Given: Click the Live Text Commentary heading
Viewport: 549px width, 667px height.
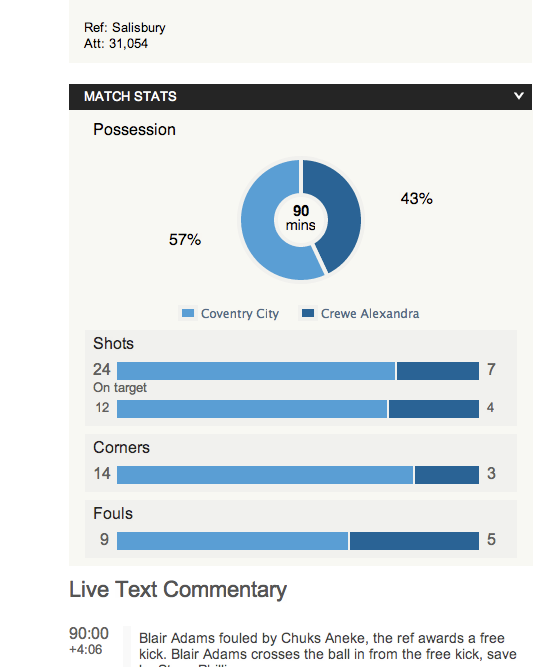Looking at the screenshot, I should click(178, 590).
